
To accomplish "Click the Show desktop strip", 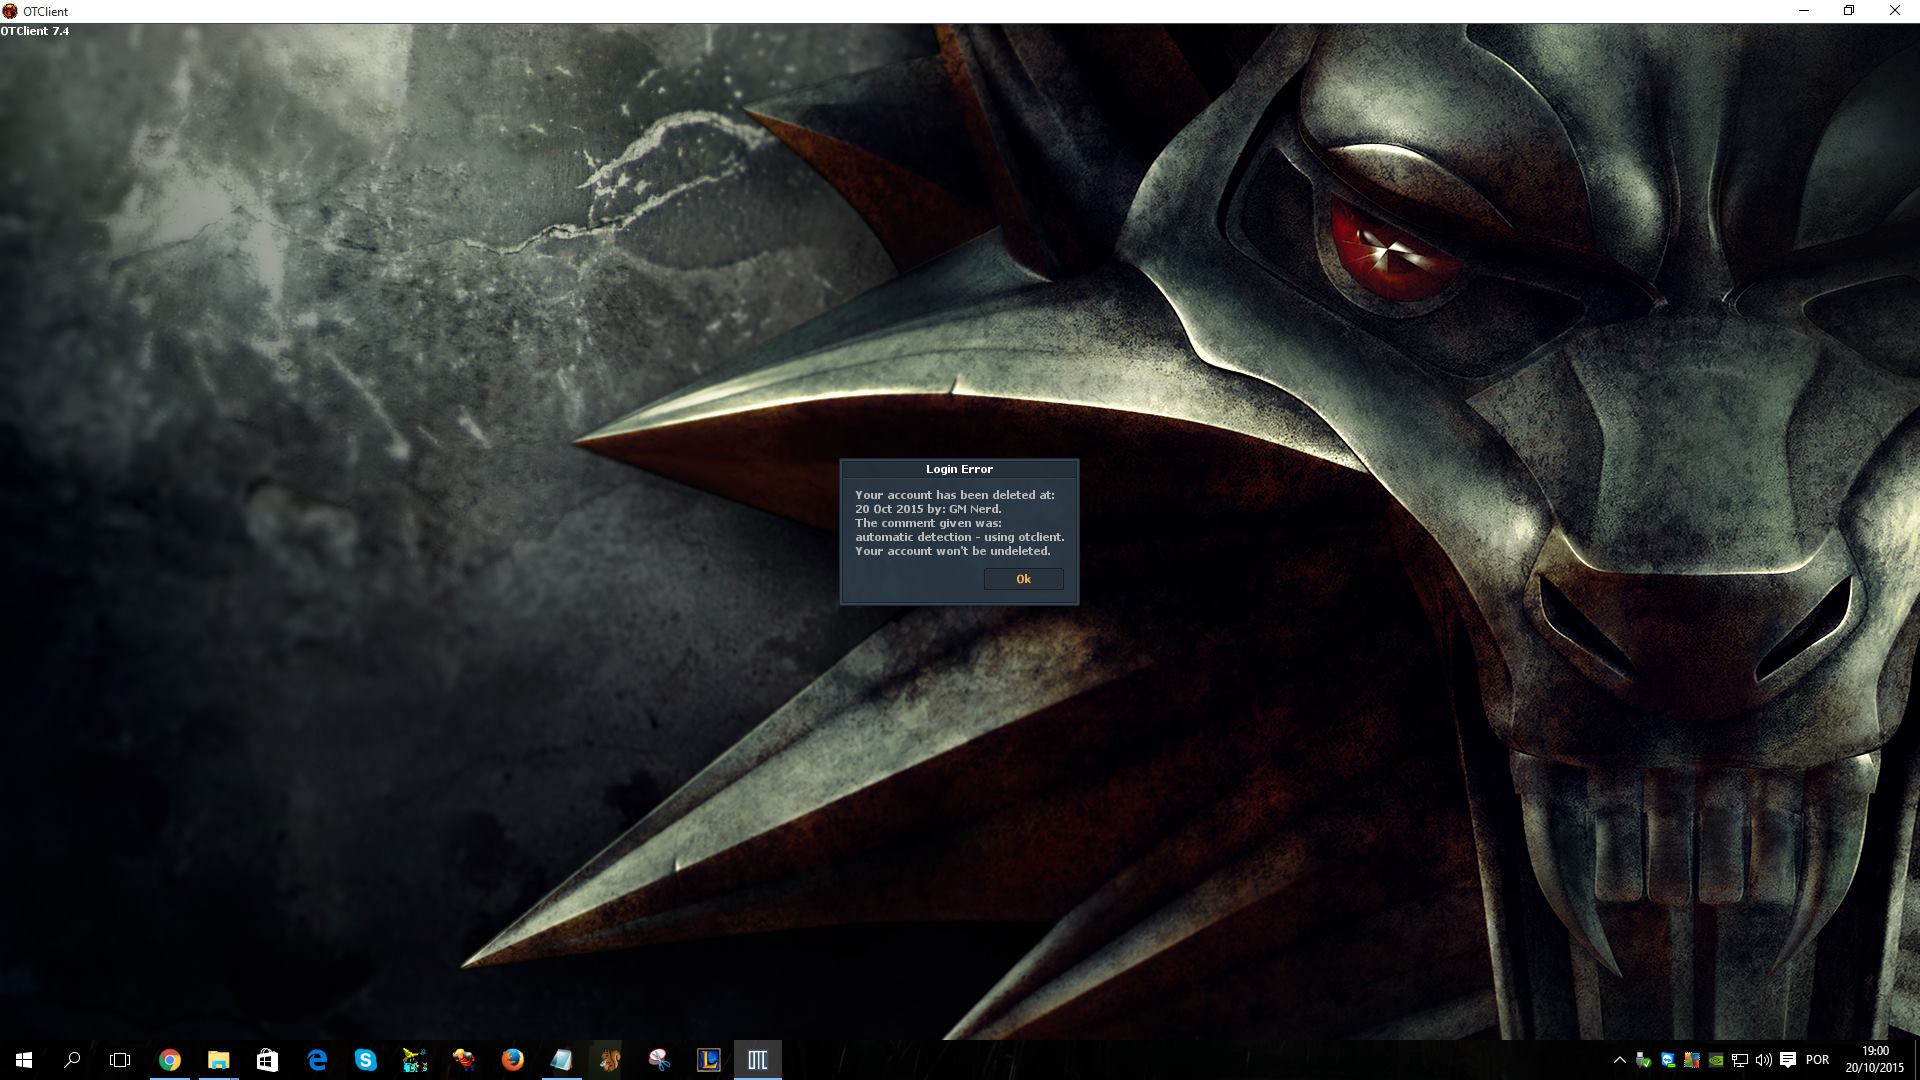I will click(x=1916, y=1060).
